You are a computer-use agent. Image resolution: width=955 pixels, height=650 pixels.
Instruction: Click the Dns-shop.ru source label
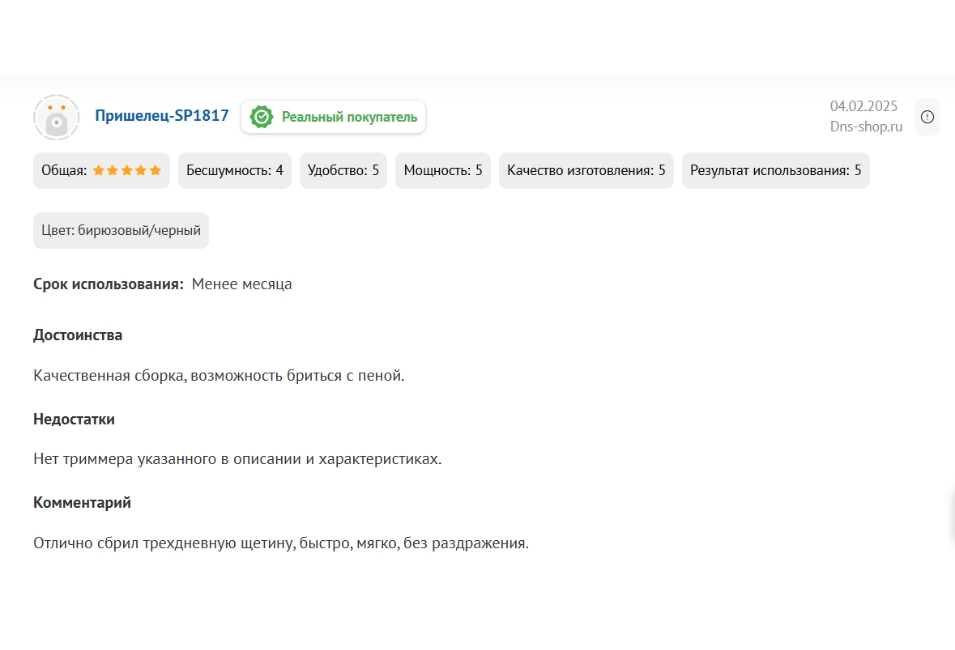click(x=865, y=127)
